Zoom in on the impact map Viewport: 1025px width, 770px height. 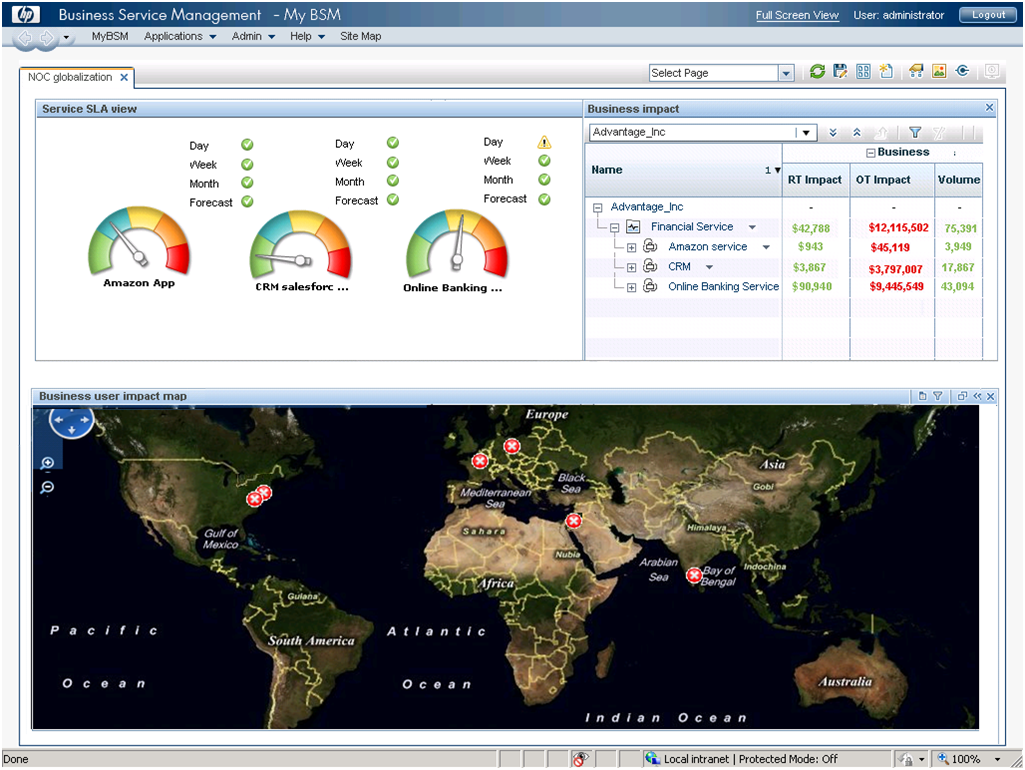(47, 463)
